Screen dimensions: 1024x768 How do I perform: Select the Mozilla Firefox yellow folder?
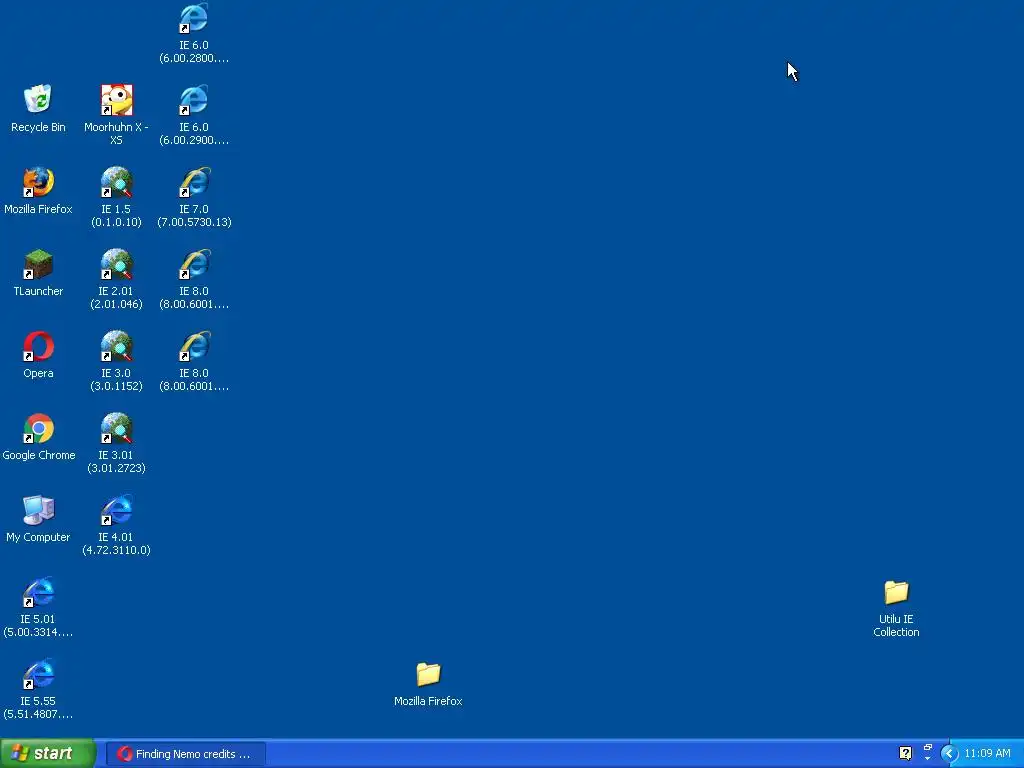tap(428, 684)
